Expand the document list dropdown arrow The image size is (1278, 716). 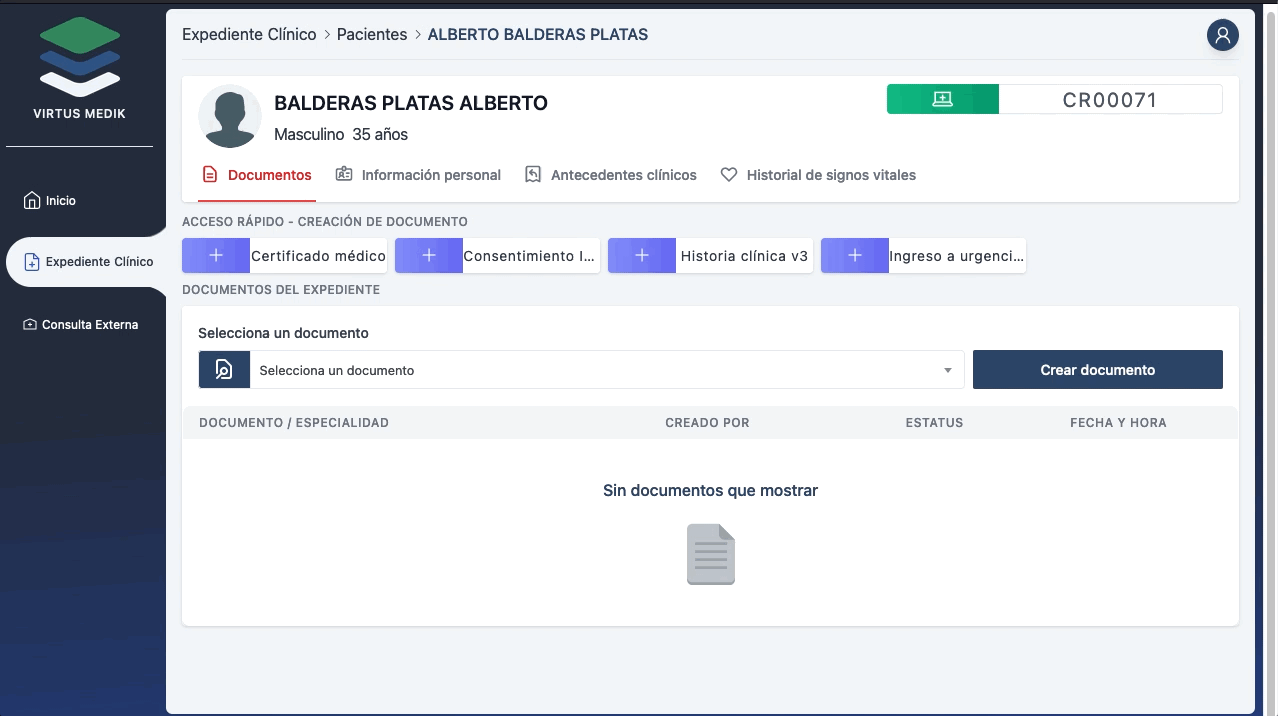tap(948, 371)
